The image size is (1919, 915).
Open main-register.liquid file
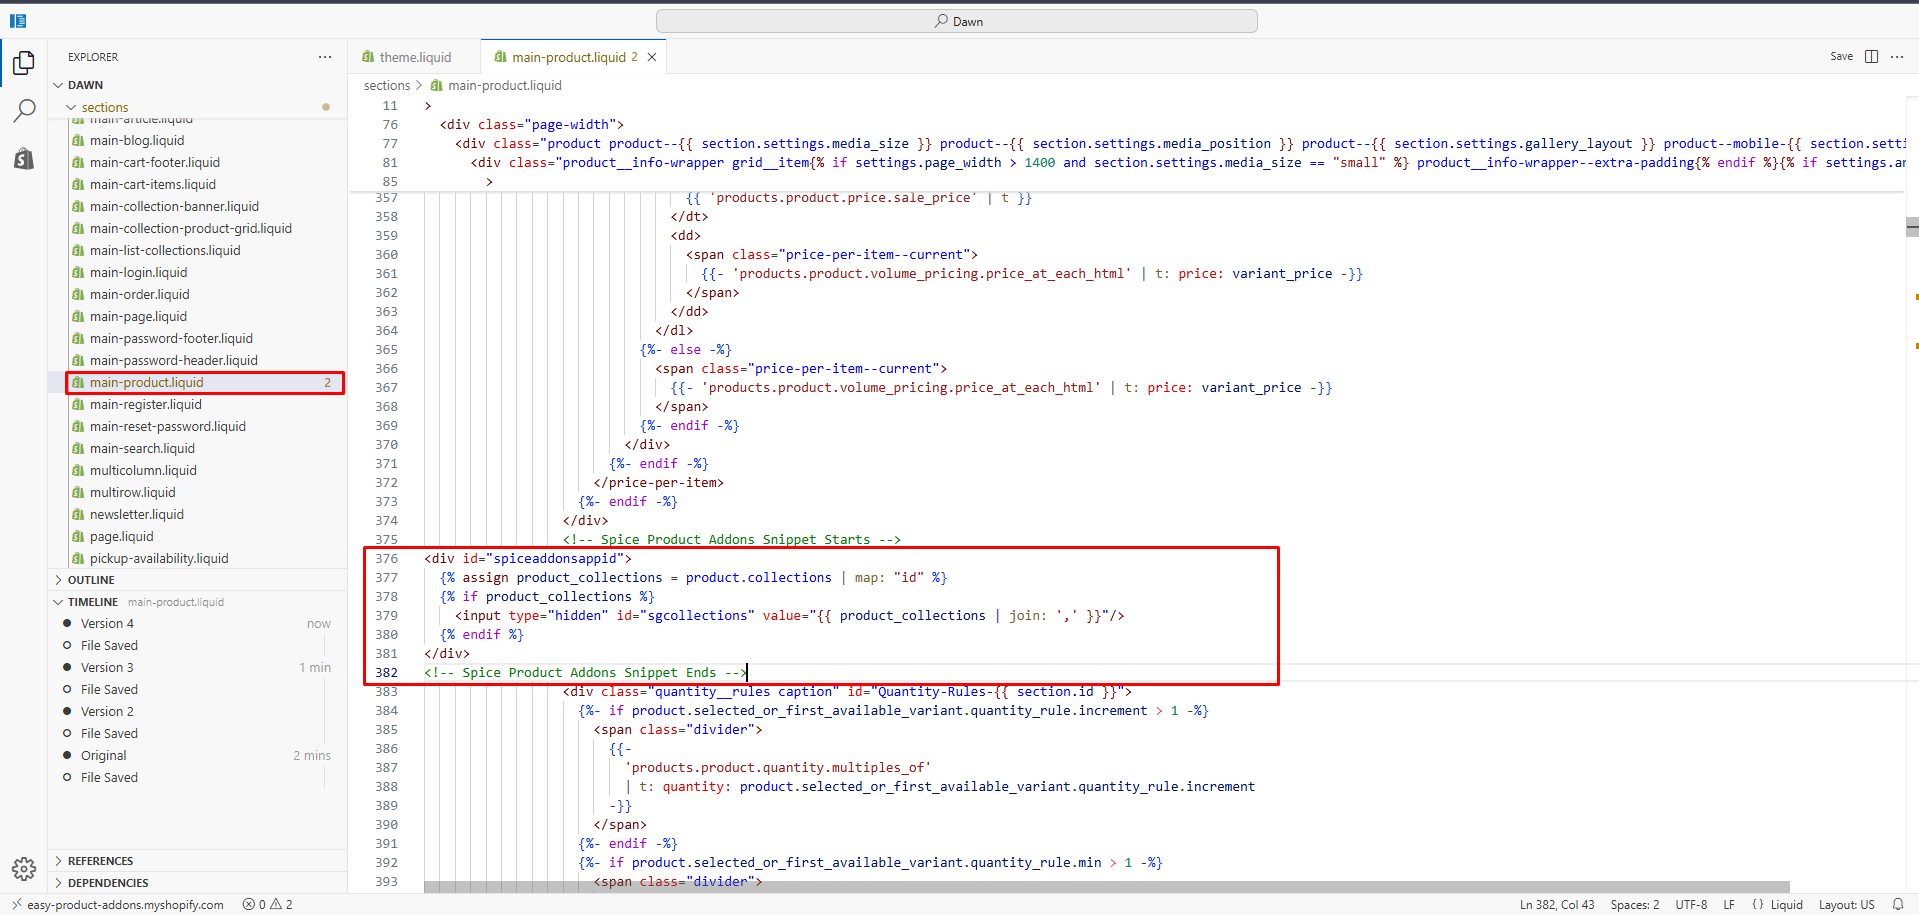146,405
